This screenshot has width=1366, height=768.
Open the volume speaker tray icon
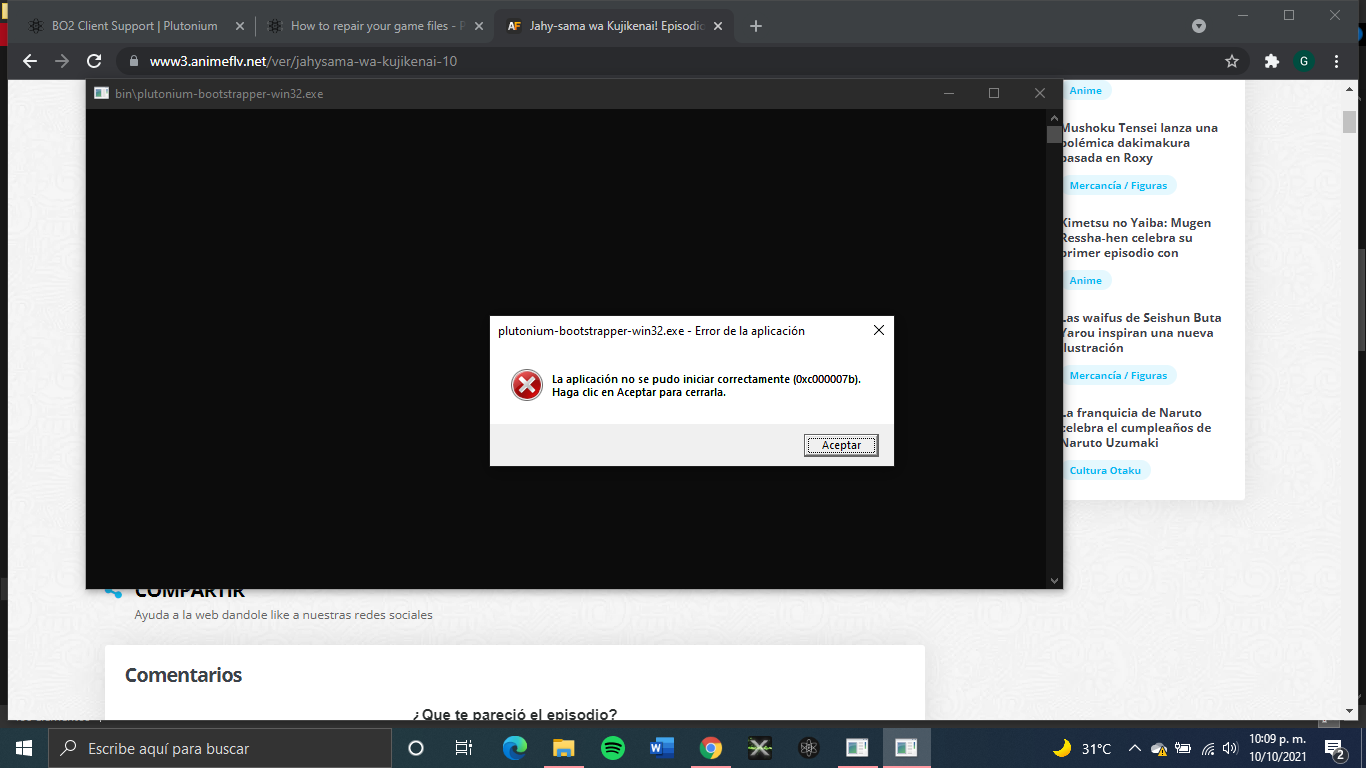[x=1230, y=748]
